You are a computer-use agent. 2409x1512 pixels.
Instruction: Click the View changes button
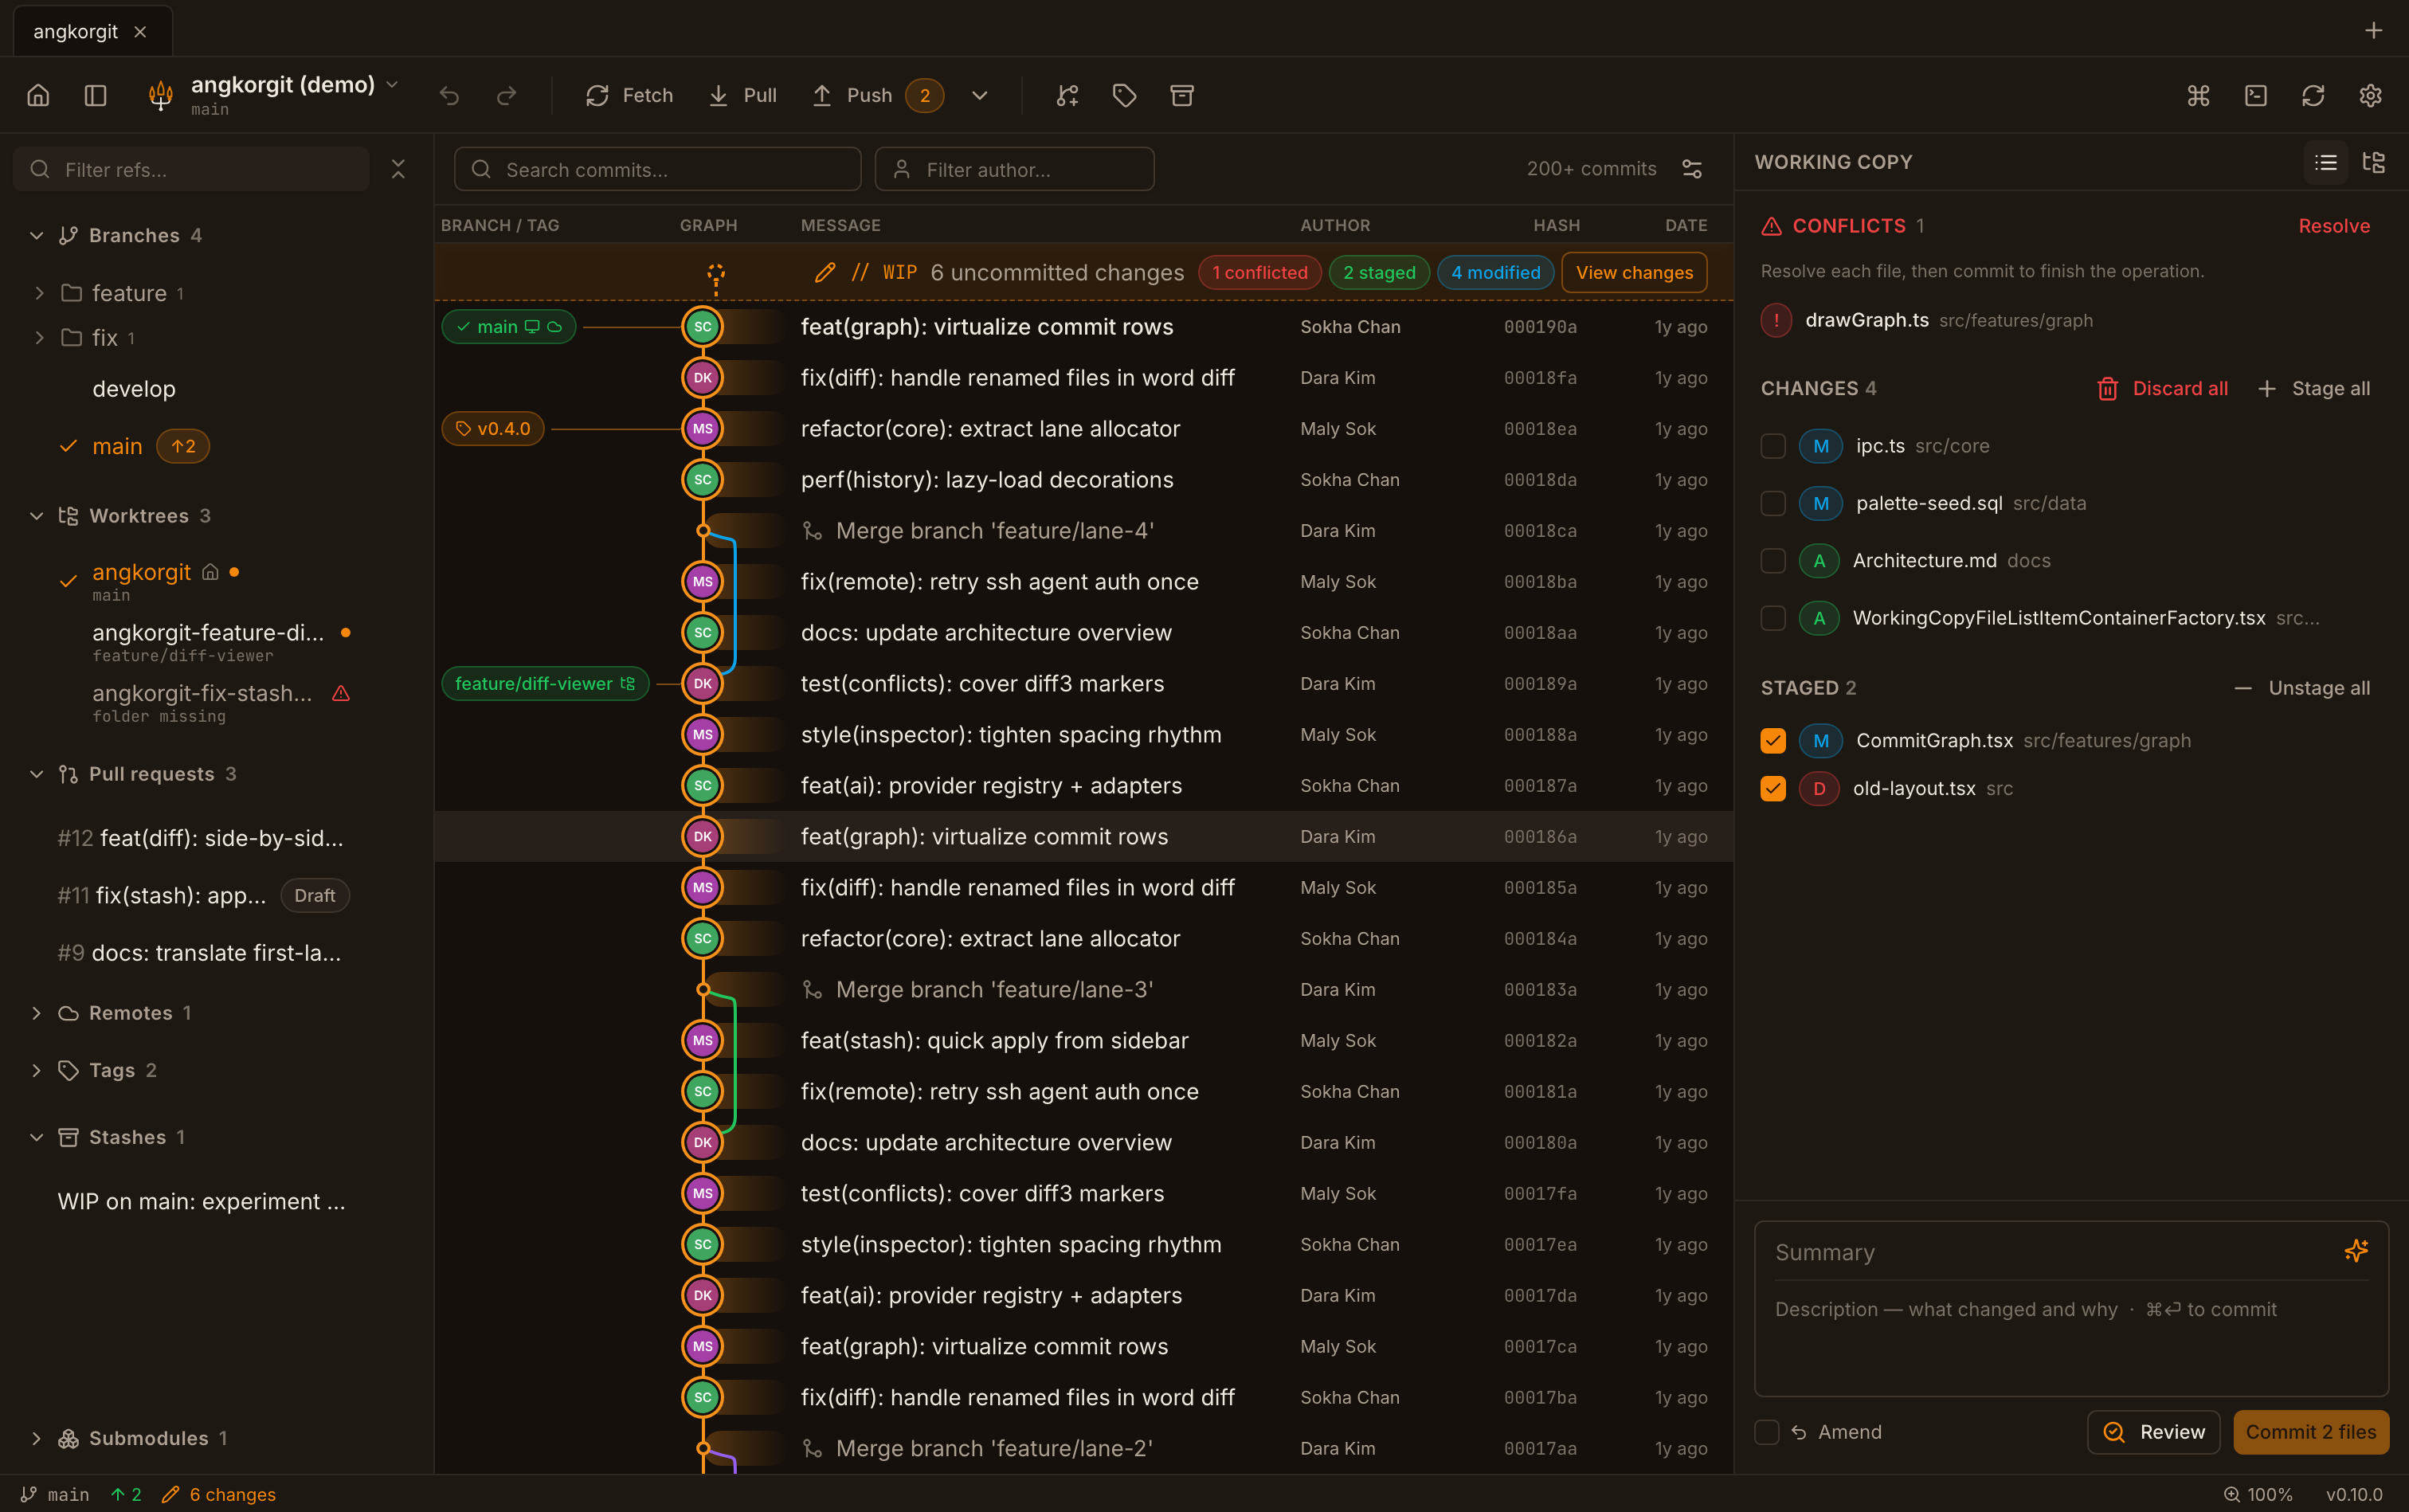pos(1634,272)
